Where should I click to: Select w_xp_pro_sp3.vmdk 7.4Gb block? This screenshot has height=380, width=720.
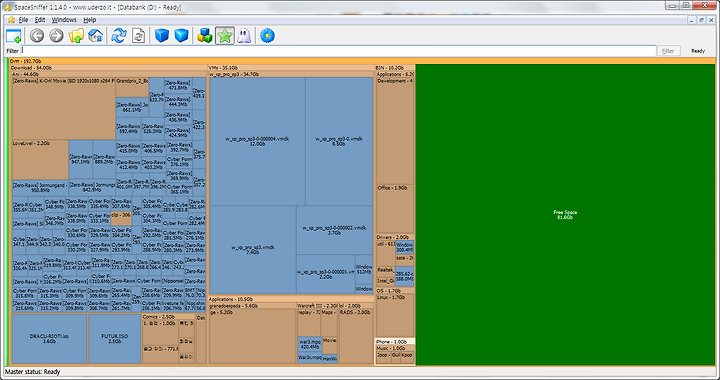click(x=253, y=250)
